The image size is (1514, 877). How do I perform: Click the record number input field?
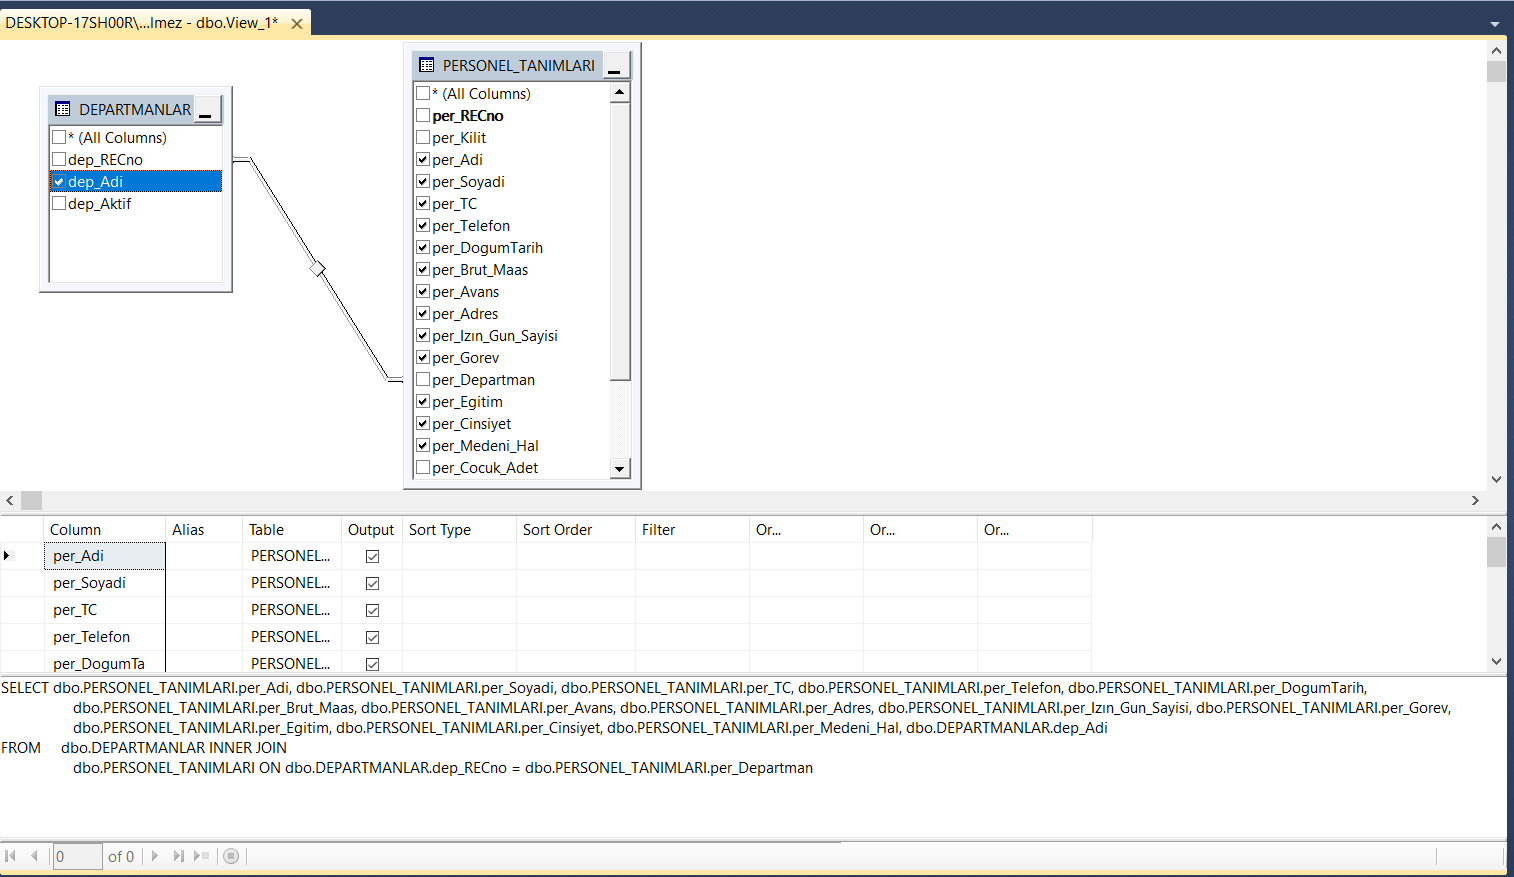[x=77, y=856]
